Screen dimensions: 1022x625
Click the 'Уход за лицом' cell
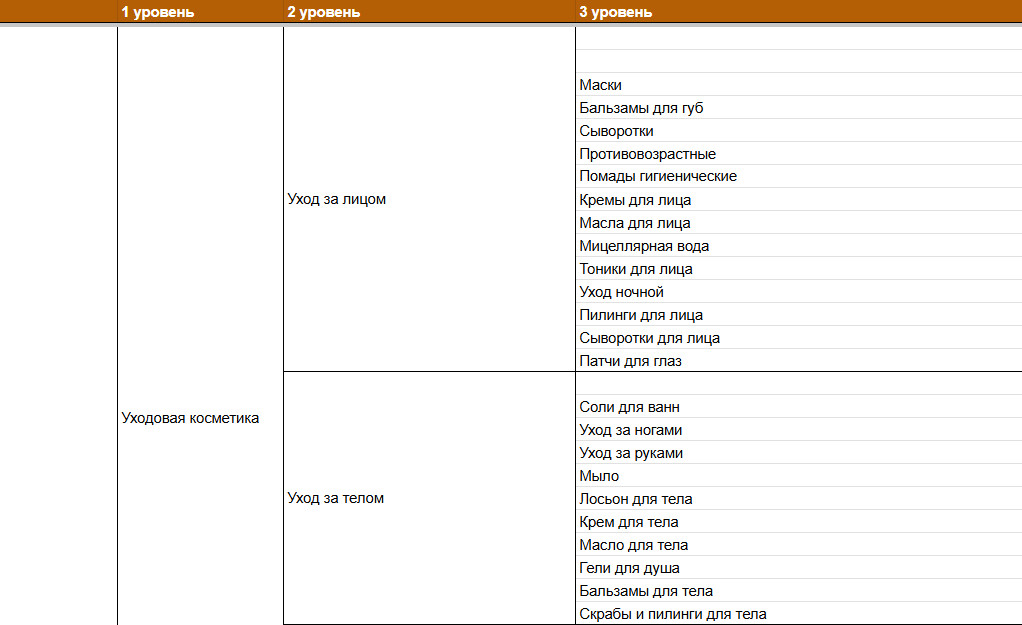click(x=430, y=199)
